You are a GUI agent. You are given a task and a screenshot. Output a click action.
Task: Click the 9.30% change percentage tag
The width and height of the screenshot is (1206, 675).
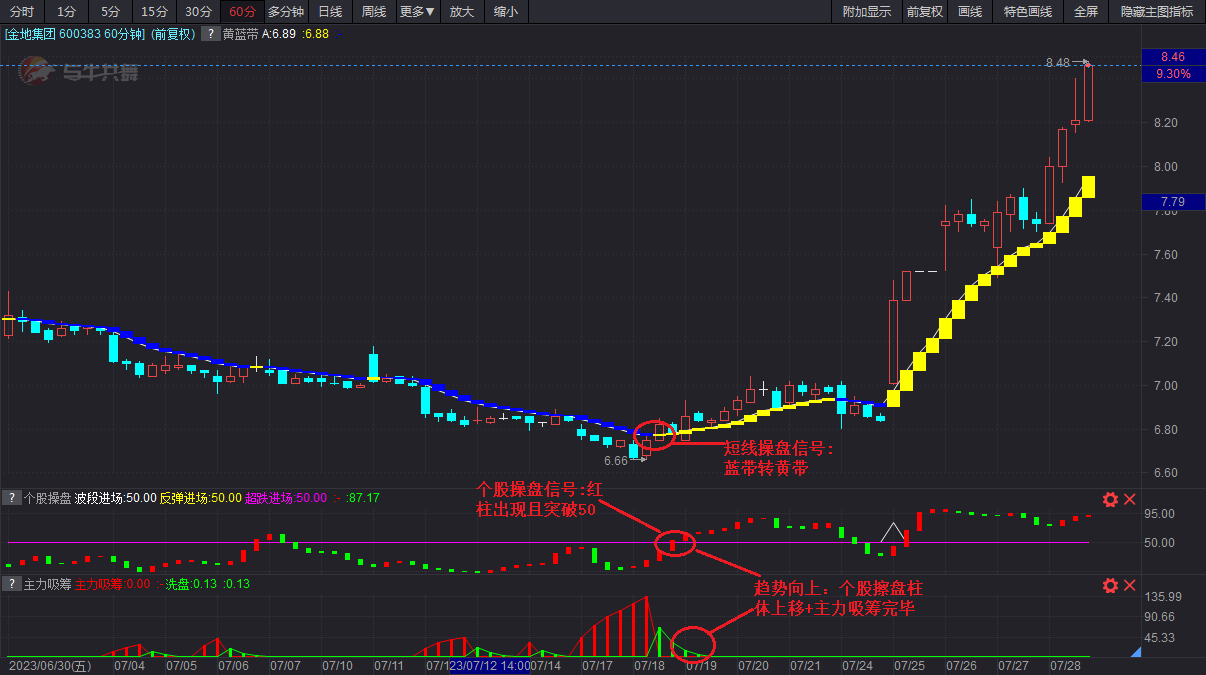coord(1173,73)
